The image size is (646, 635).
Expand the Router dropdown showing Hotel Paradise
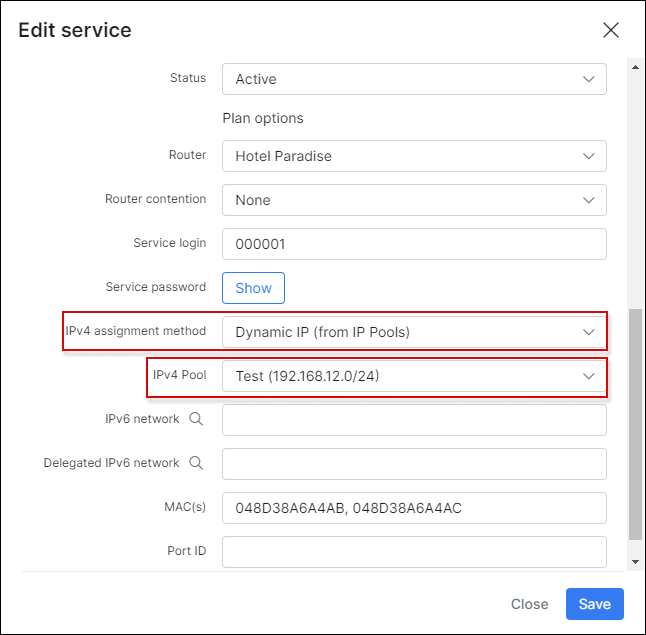point(414,156)
